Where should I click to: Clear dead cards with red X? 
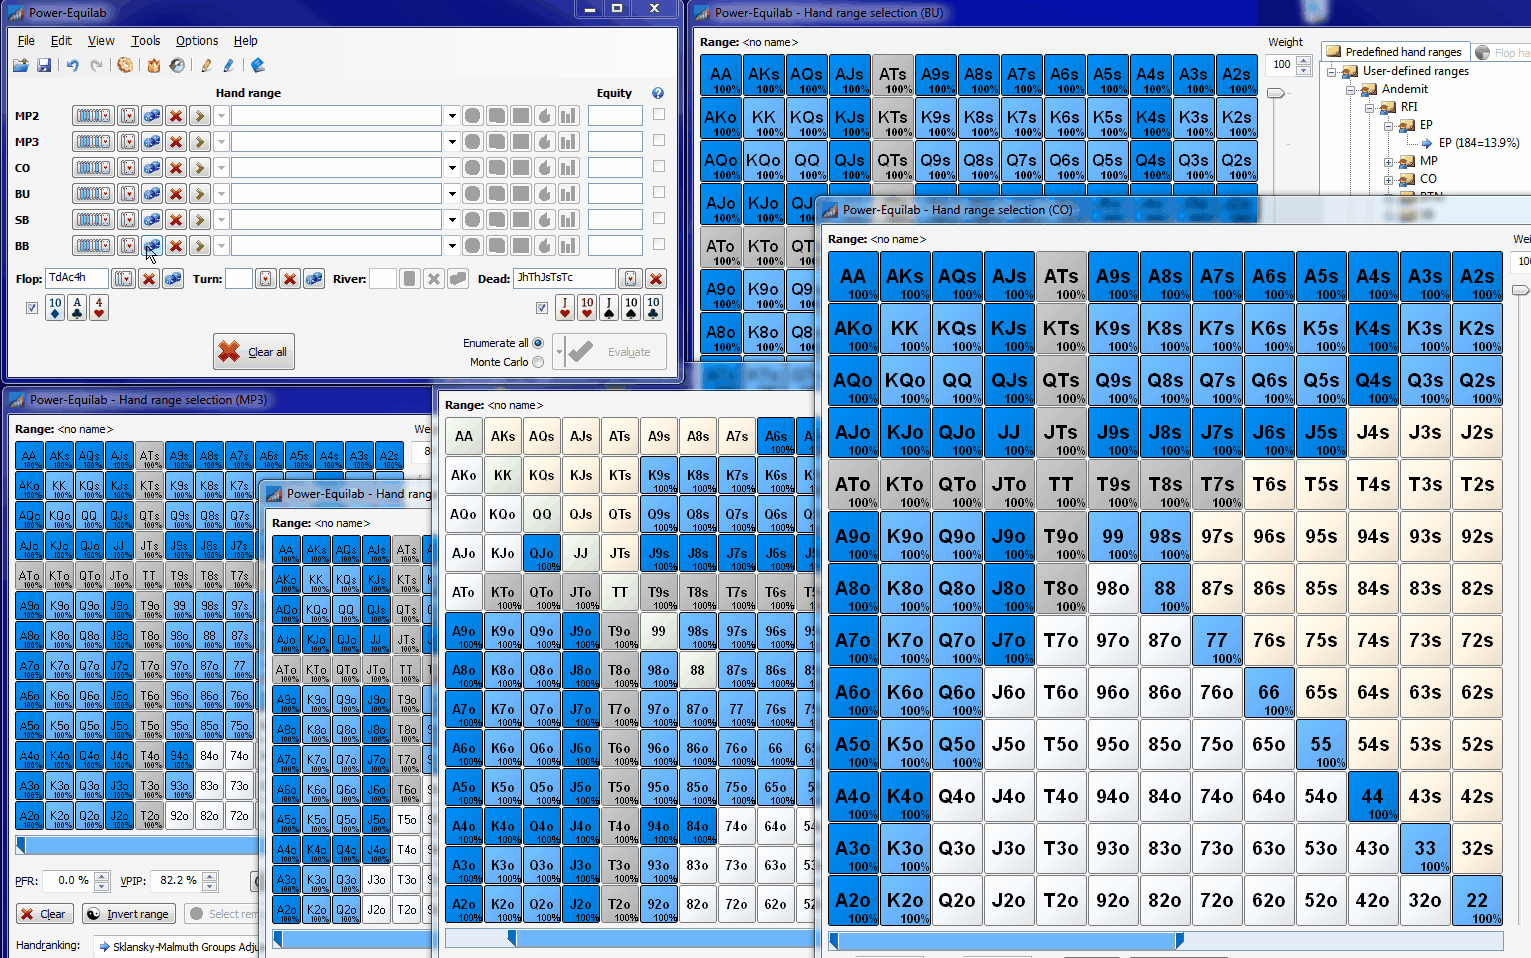(x=656, y=279)
